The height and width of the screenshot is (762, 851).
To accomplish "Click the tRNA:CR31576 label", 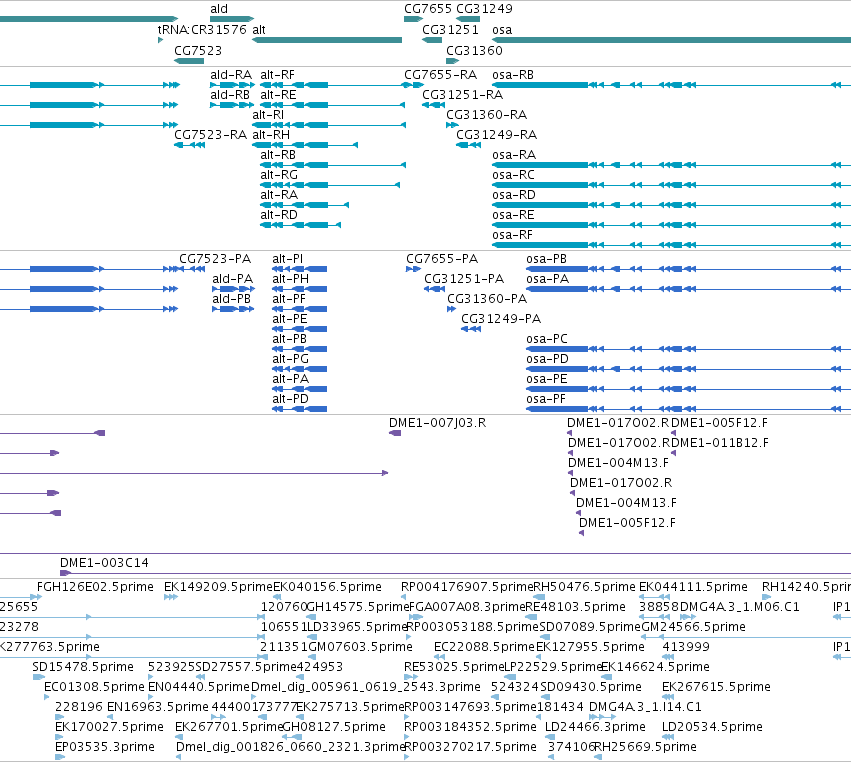I will pyautogui.click(x=202, y=29).
